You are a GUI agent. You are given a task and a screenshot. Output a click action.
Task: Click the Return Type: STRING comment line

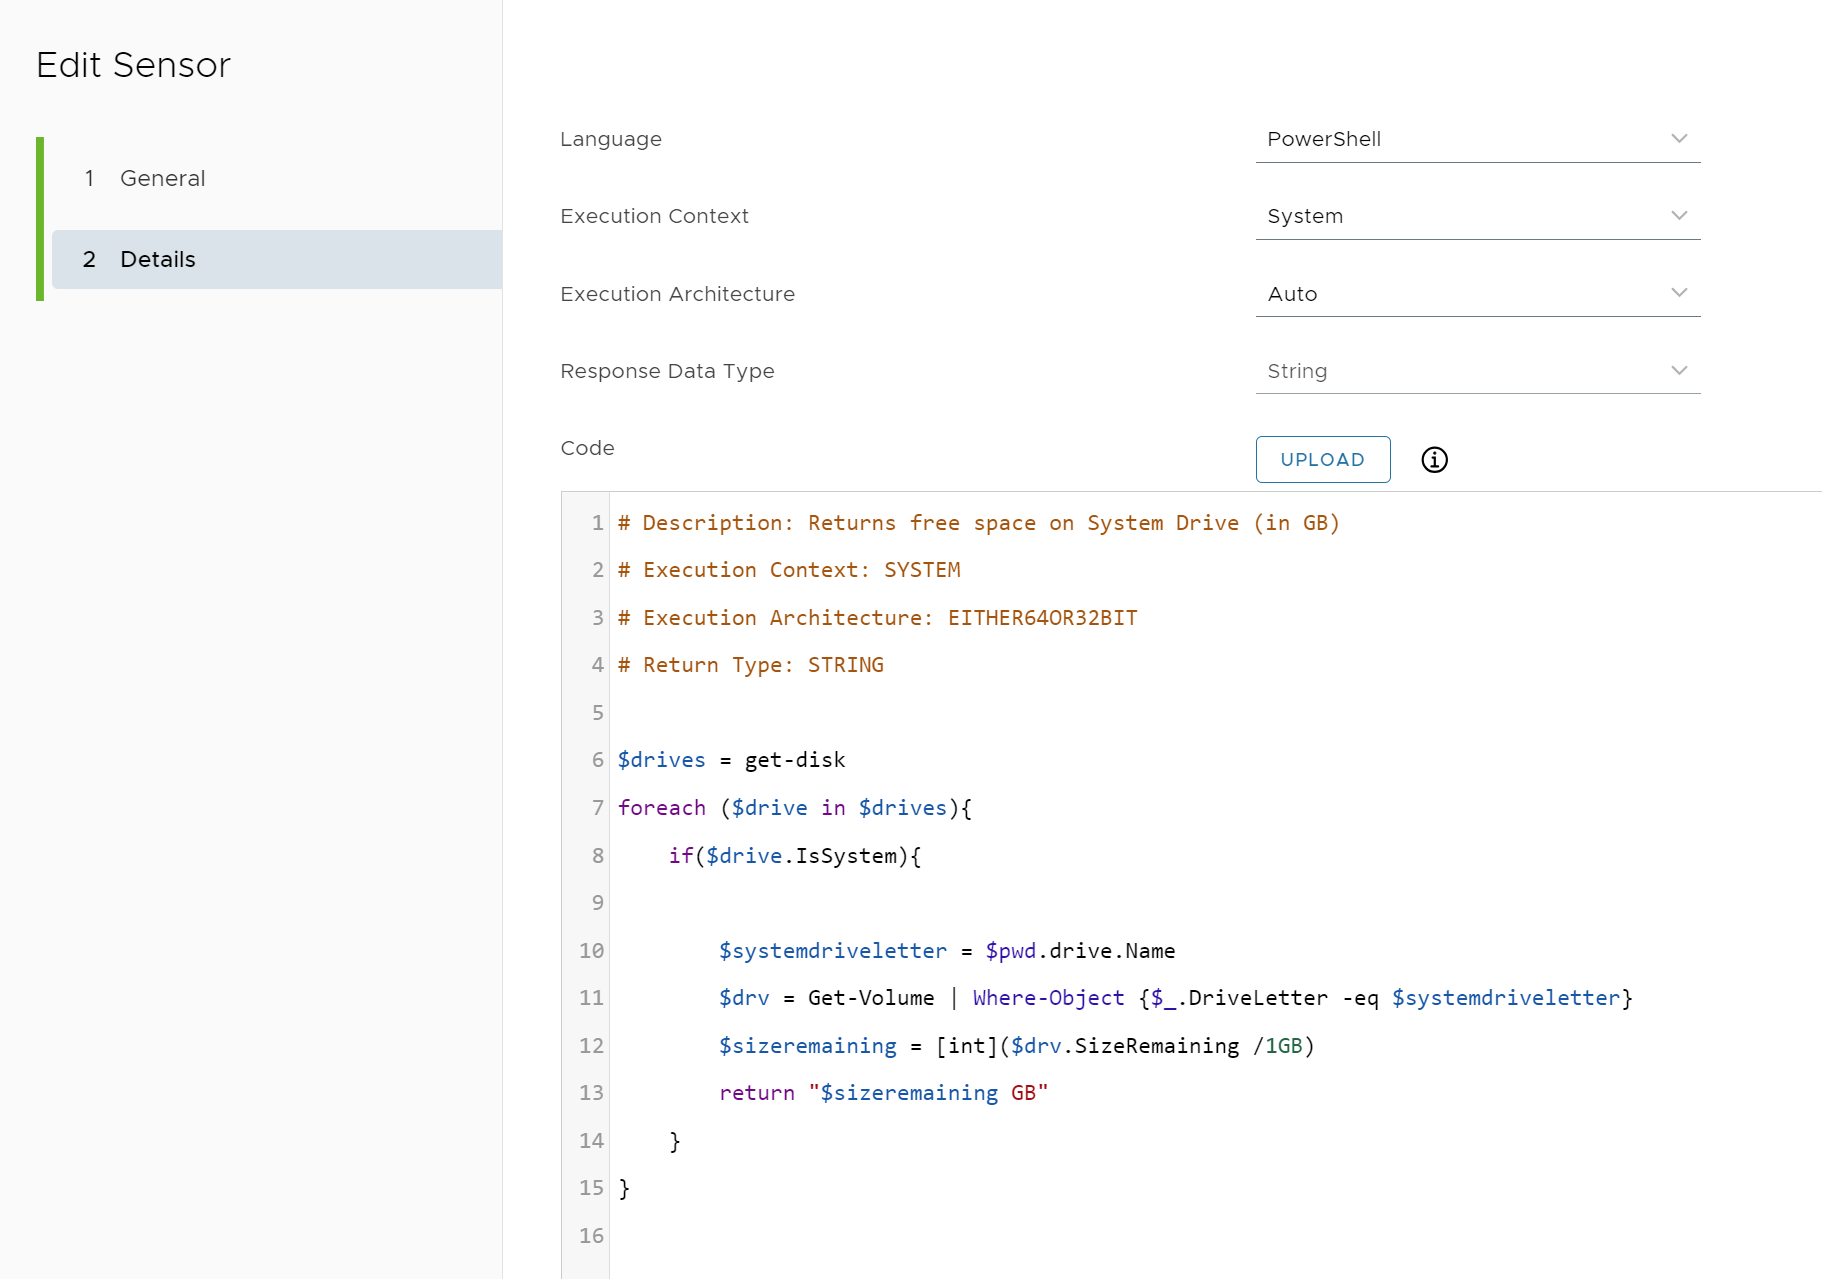click(x=750, y=665)
